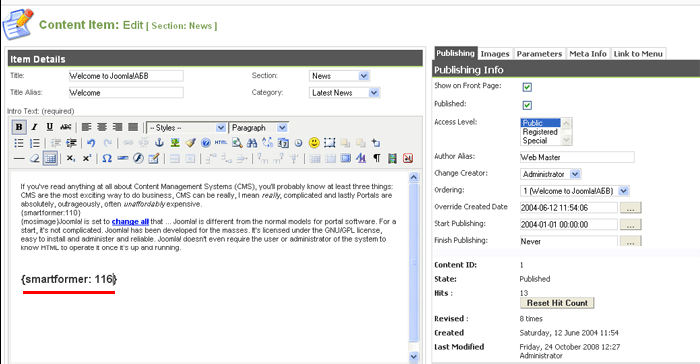
Task: Toggle the Published checkbox
Action: point(527,105)
